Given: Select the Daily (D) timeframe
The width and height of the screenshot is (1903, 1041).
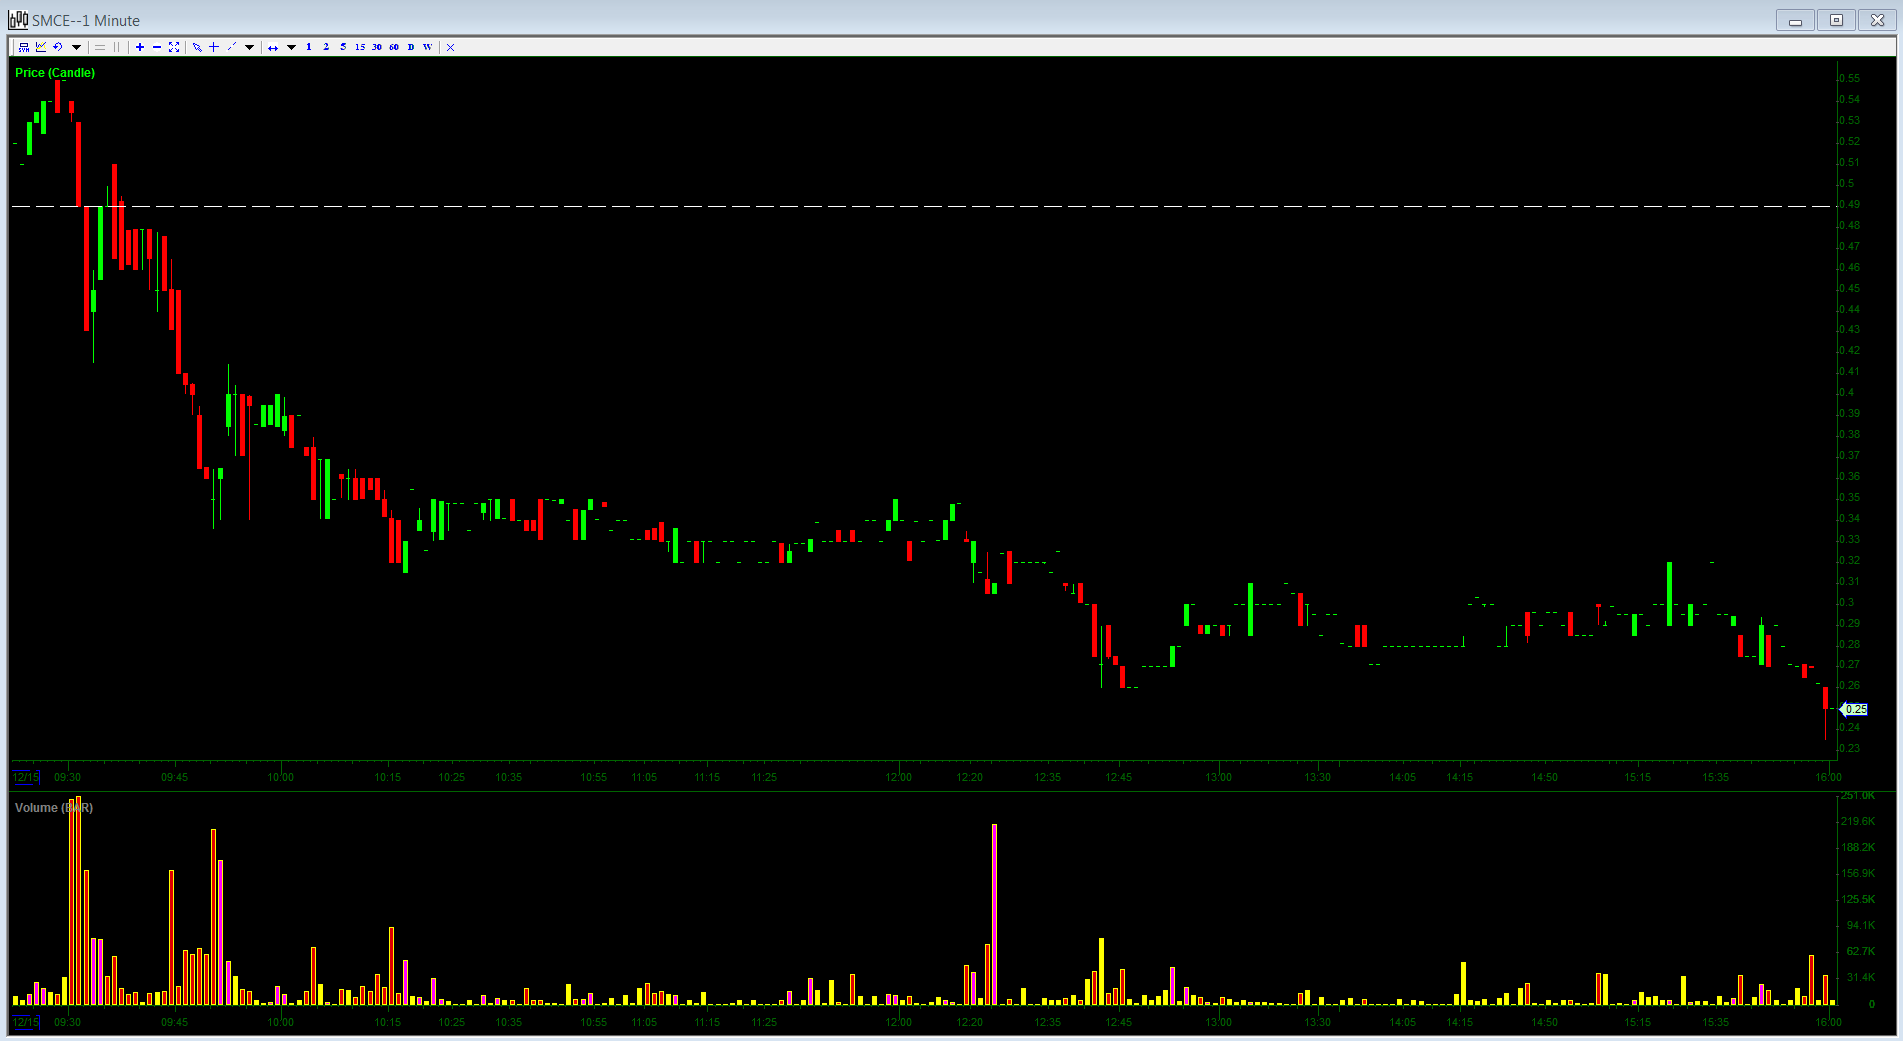Looking at the screenshot, I should 411,47.
